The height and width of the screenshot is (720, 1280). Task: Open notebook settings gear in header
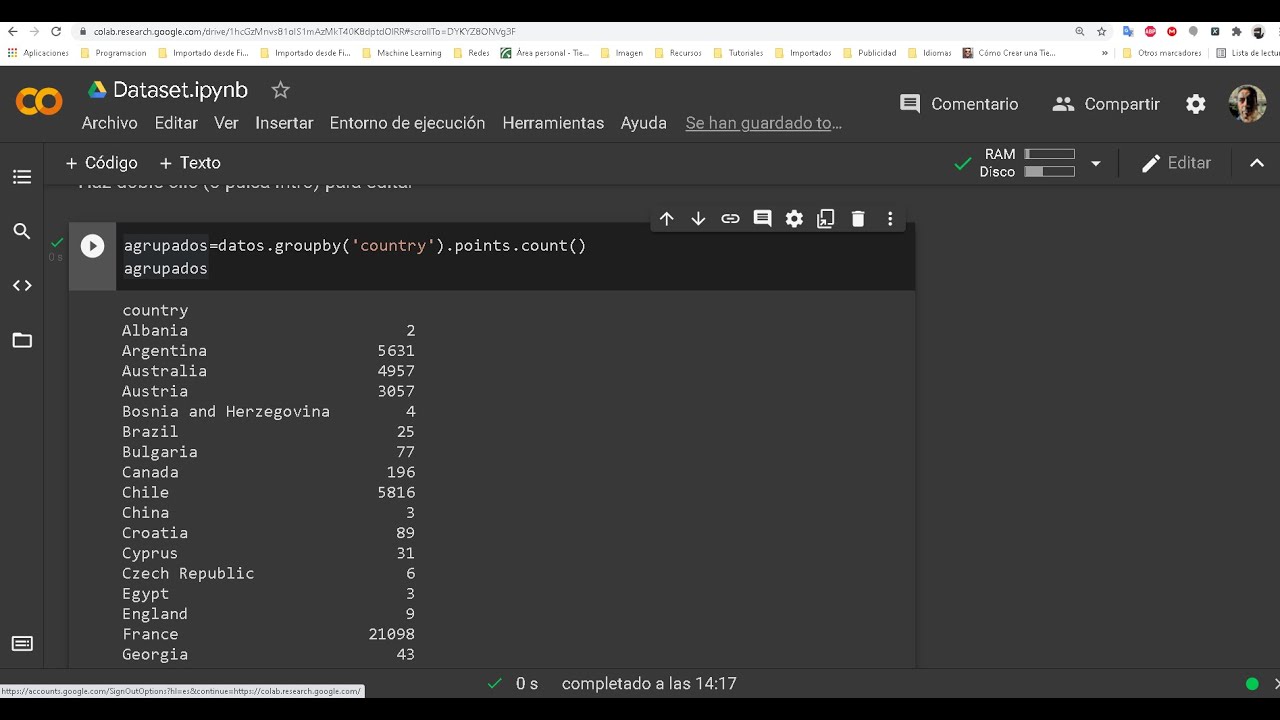1196,104
